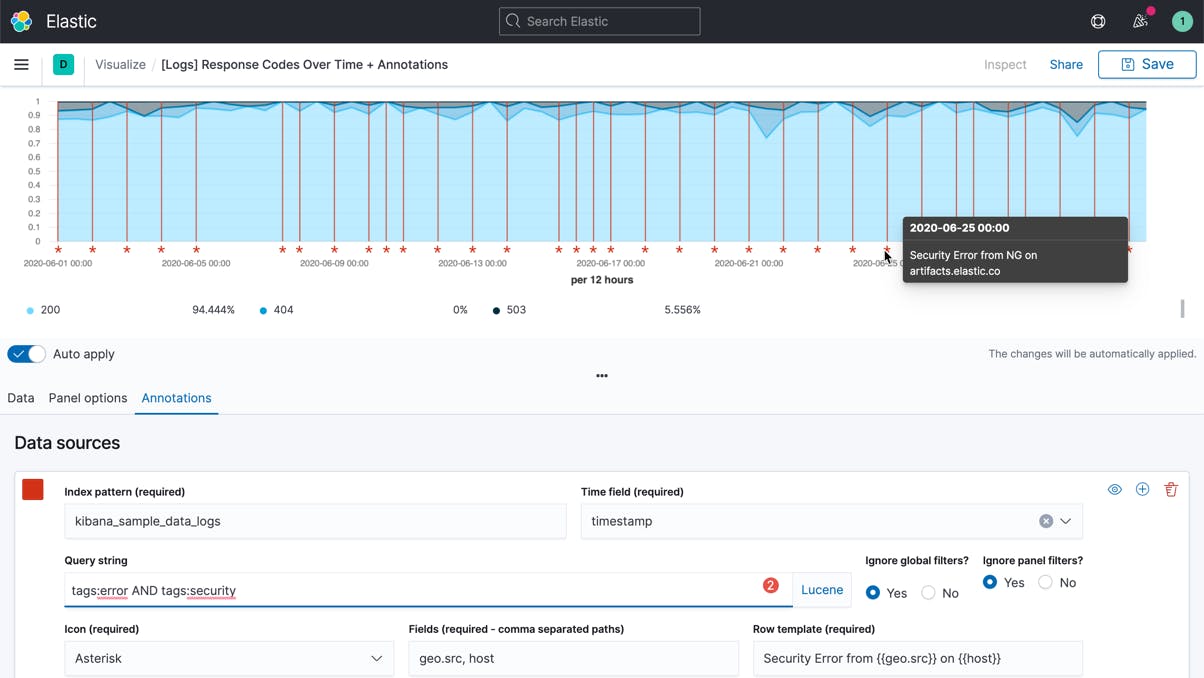This screenshot has height=678, width=1204.
Task: Open the user avatar menu
Action: pyautogui.click(x=1182, y=21)
